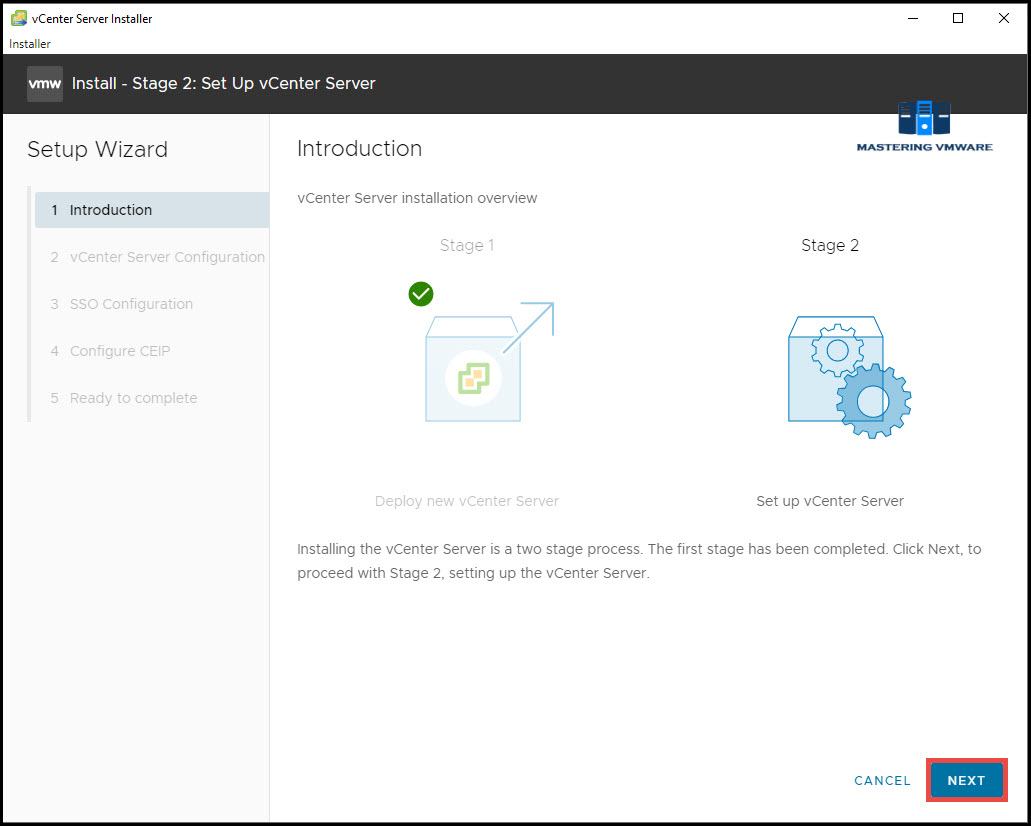Viewport: 1031px width, 826px height.
Task: Click 'Deploy new vCenter Server' label
Action: 467,501
